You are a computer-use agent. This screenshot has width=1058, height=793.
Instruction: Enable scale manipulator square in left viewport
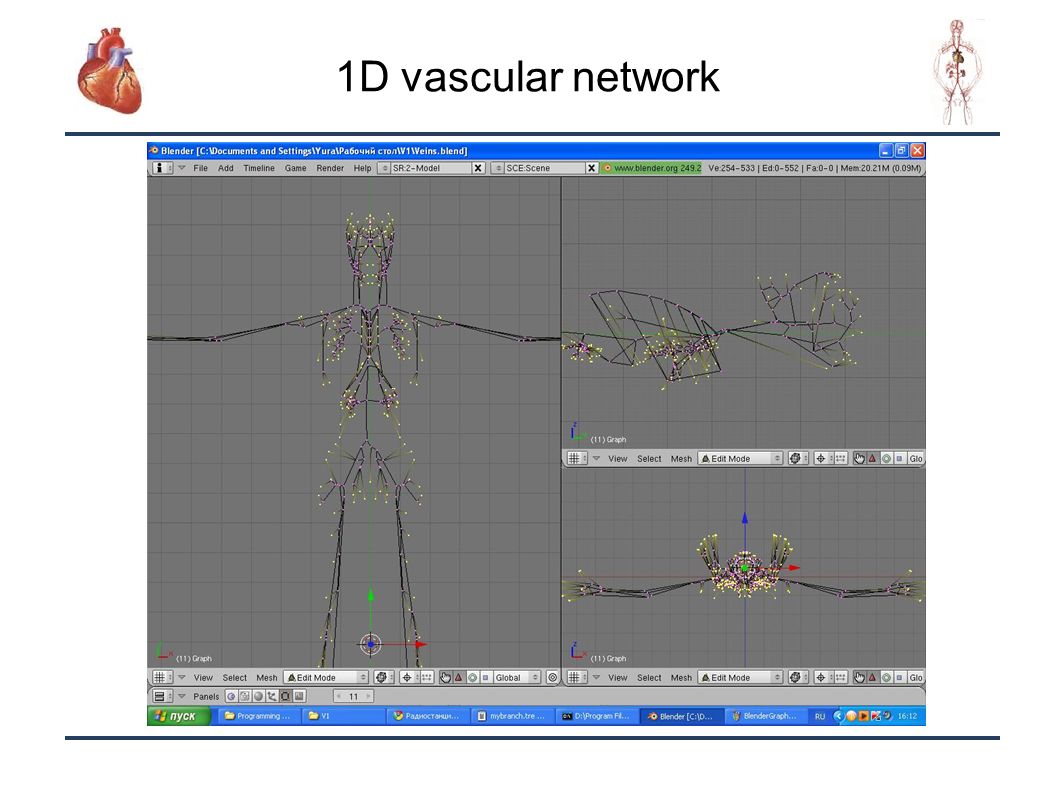[486, 677]
